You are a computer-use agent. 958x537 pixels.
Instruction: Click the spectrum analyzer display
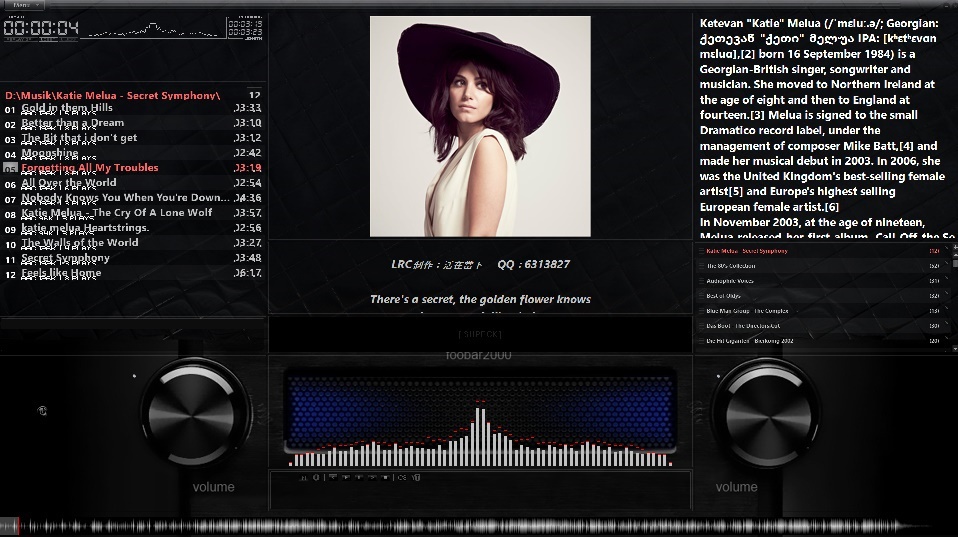point(481,418)
